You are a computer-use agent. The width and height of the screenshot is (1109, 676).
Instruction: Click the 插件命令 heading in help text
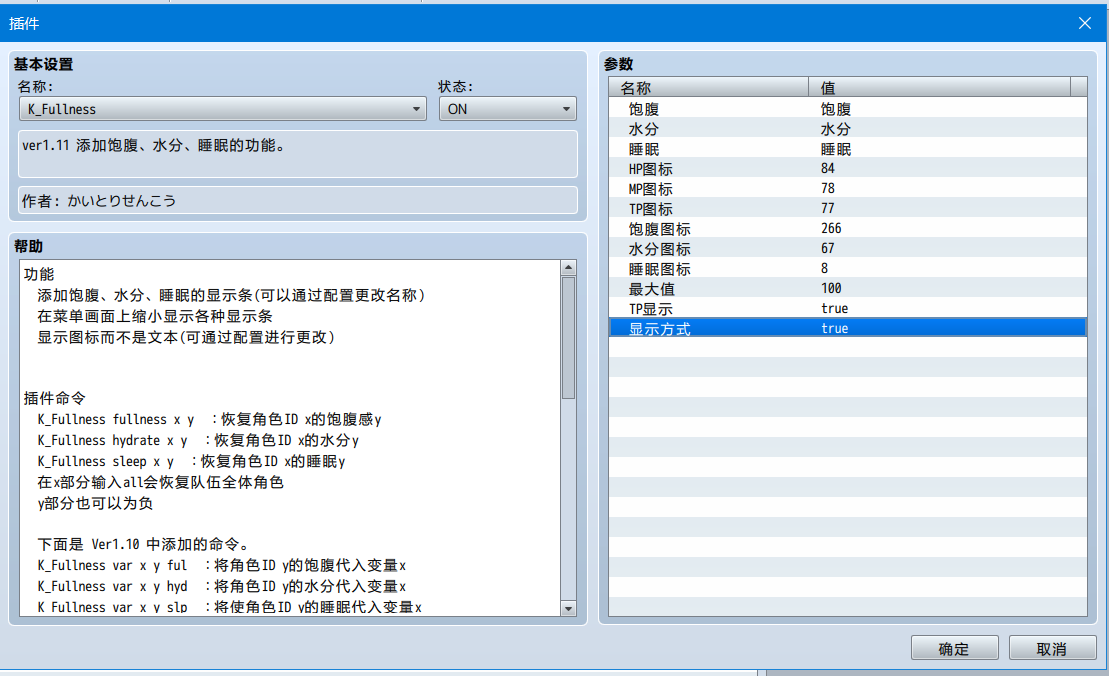pos(54,398)
